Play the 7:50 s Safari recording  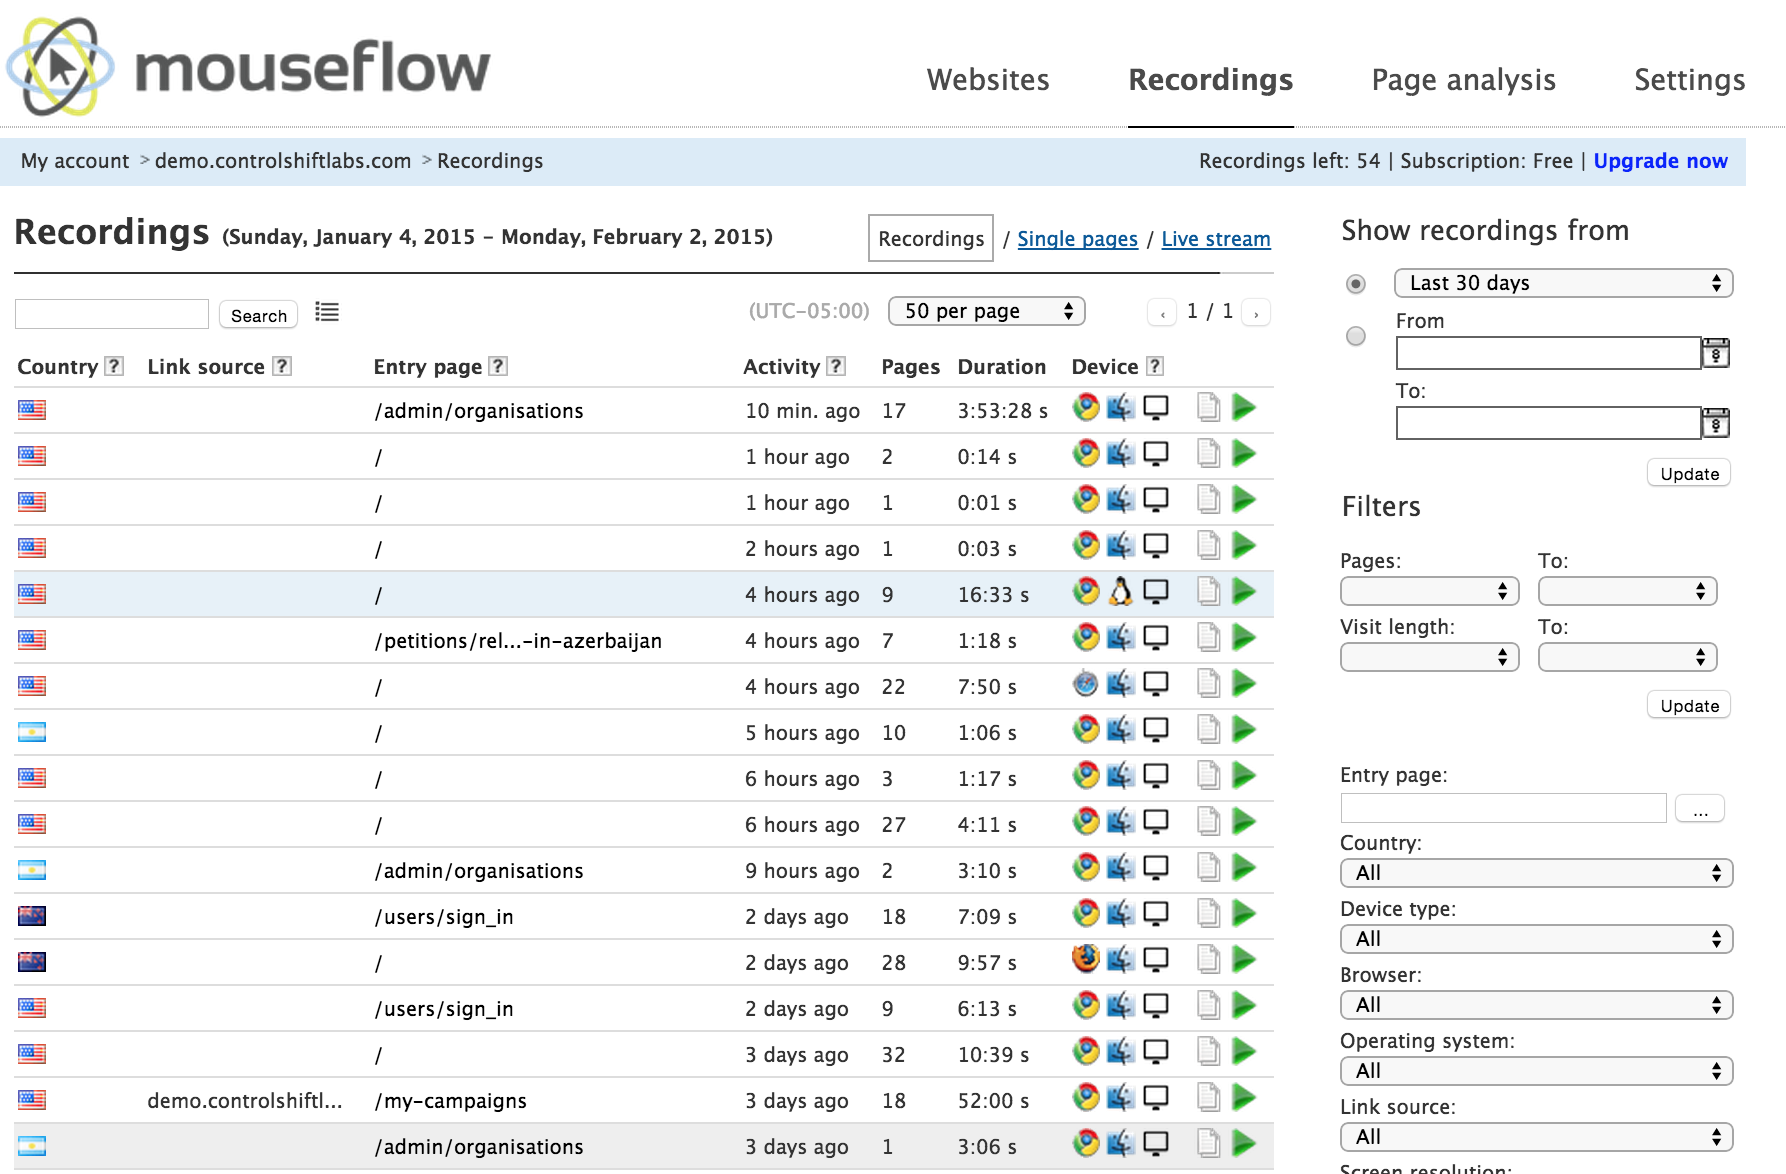tap(1243, 684)
